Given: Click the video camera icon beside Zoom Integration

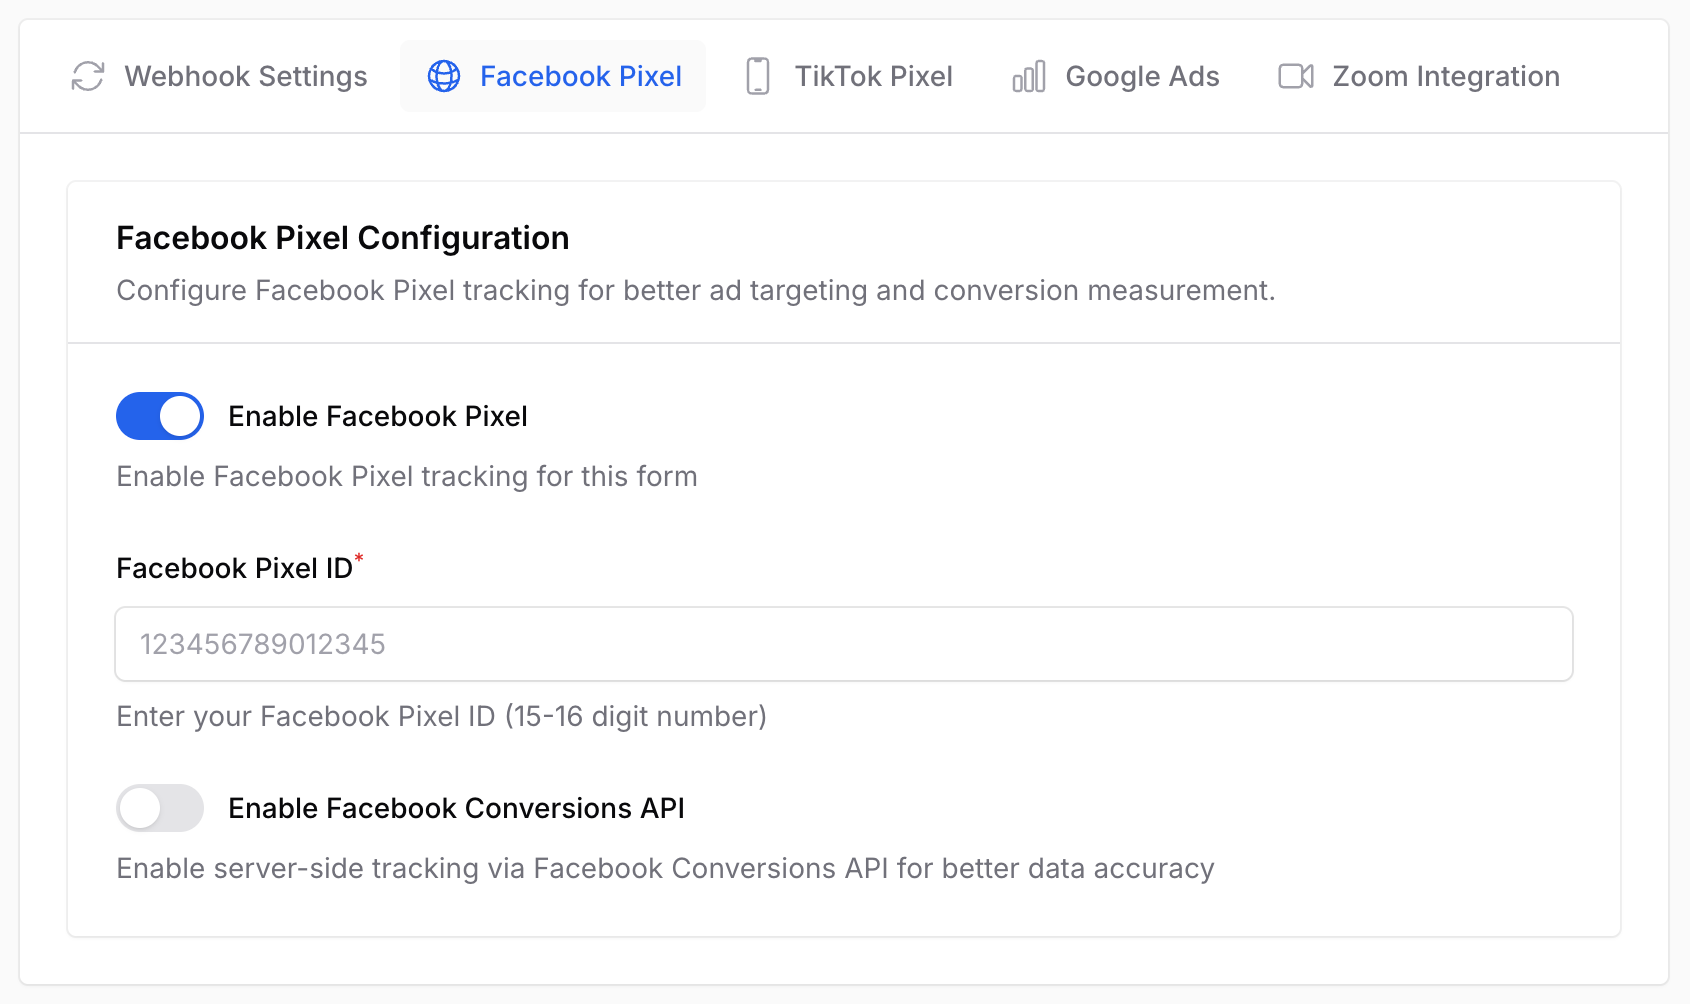Looking at the screenshot, I should pyautogui.click(x=1296, y=76).
